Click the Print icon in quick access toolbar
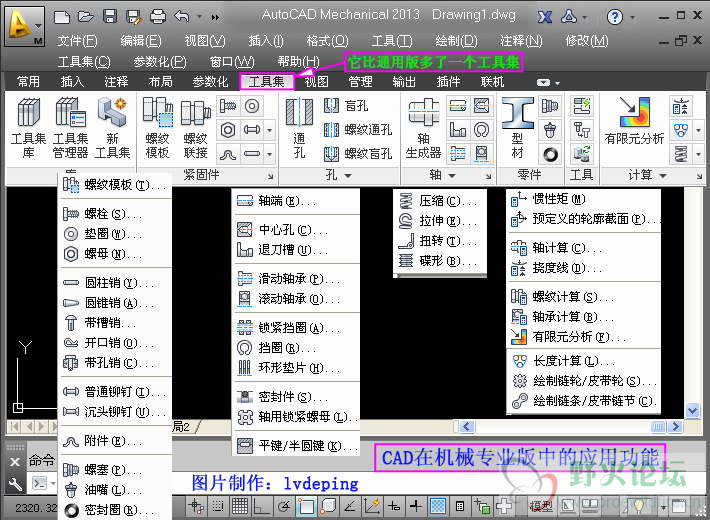 click(x=158, y=17)
